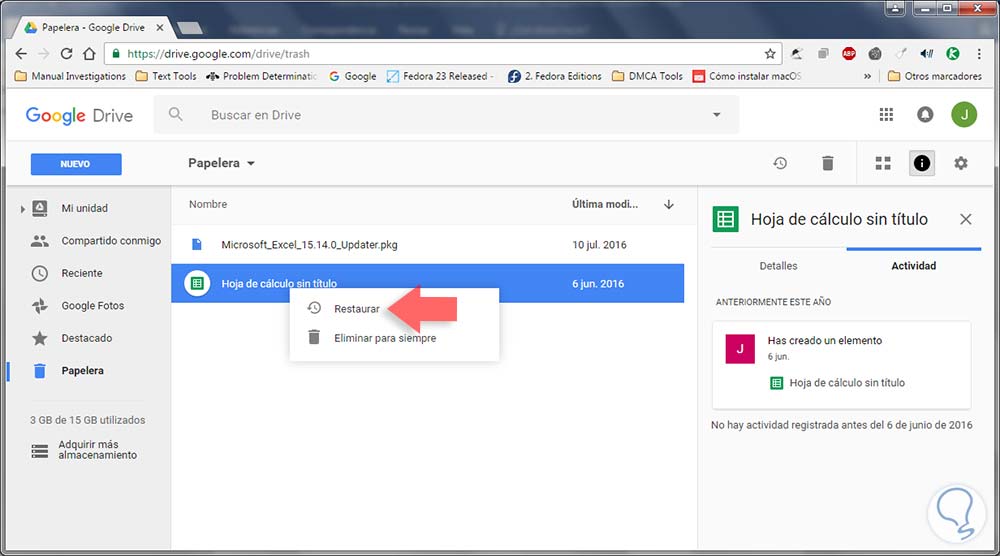The image size is (1000, 556).
Task: Select Papelera in sidebar
Action: pyautogui.click(x=82, y=370)
